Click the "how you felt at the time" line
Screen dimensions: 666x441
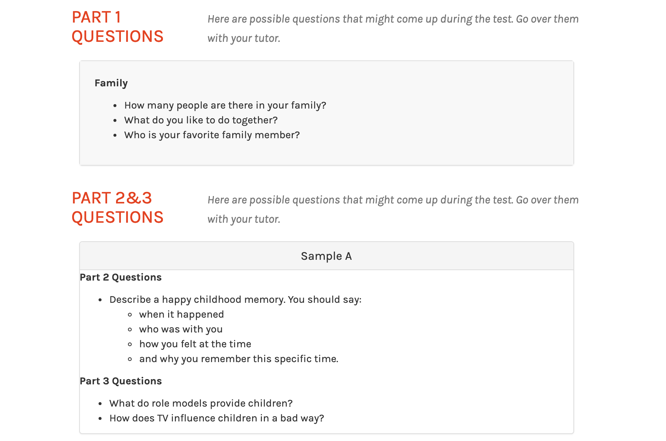click(195, 344)
